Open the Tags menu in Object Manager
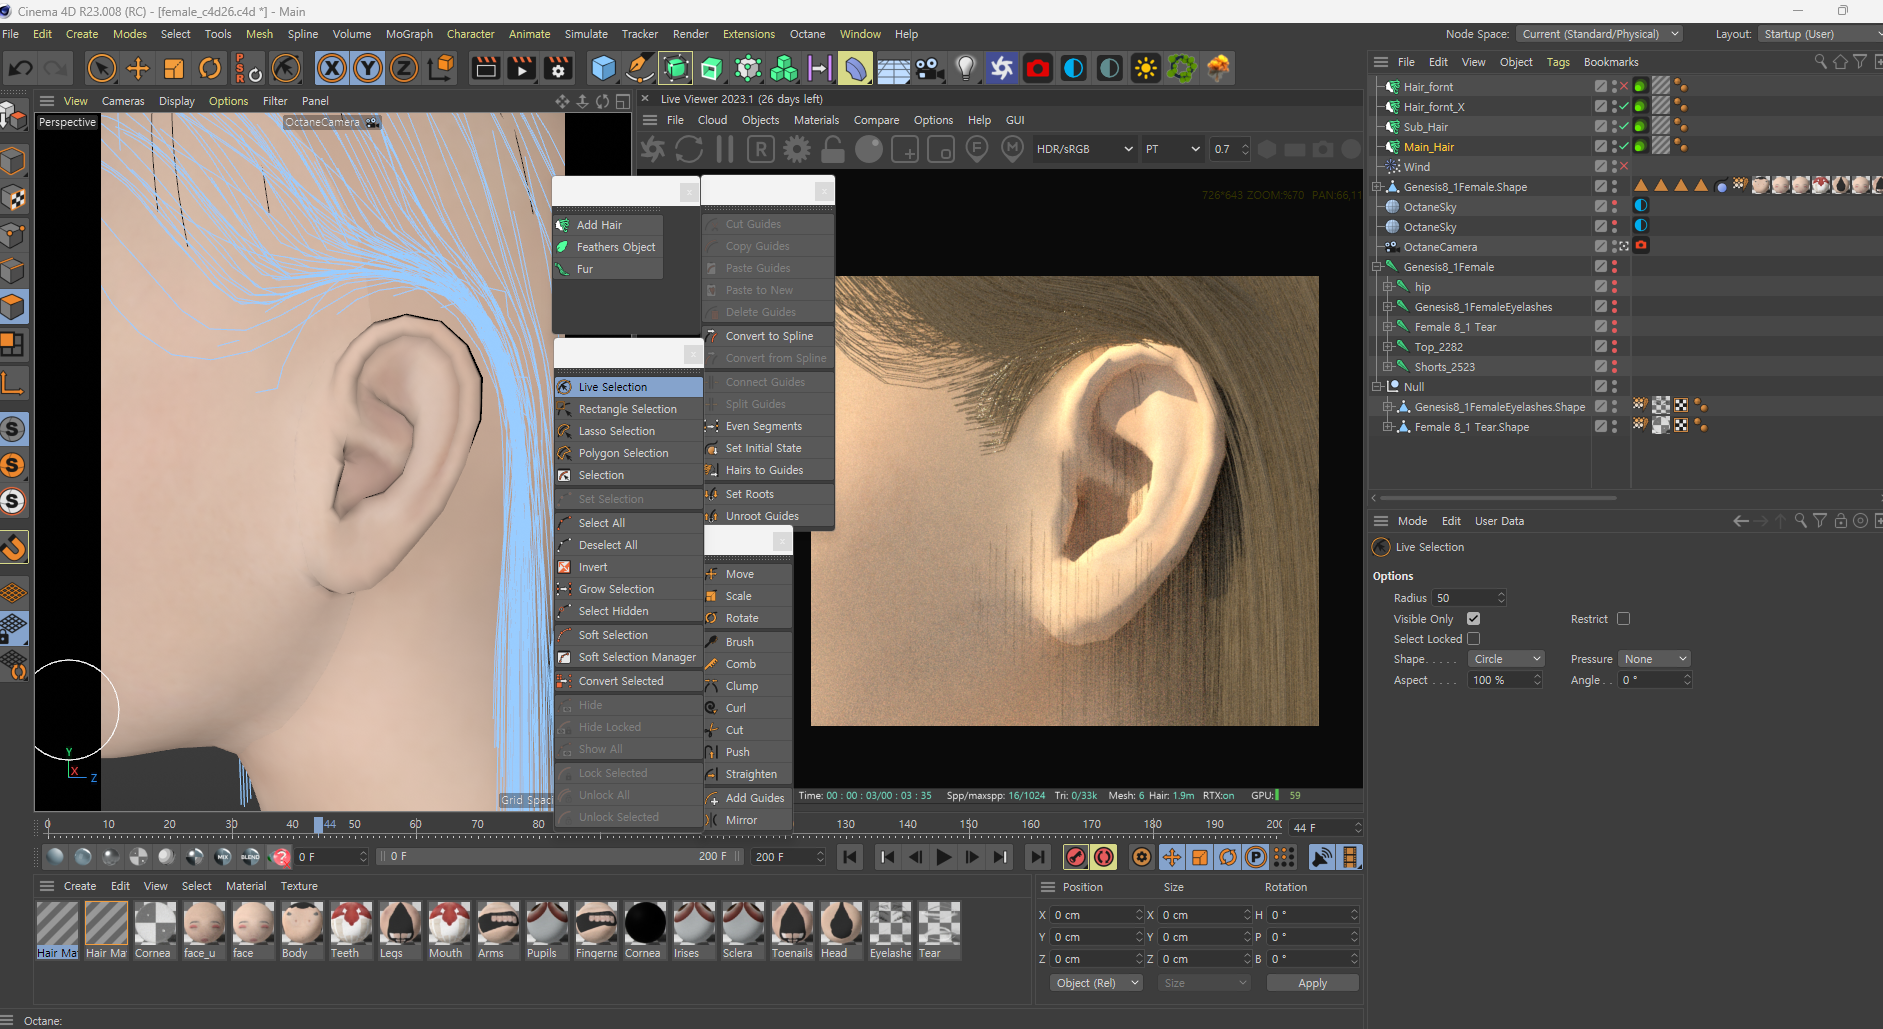Image resolution: width=1883 pixels, height=1029 pixels. 1558,62
